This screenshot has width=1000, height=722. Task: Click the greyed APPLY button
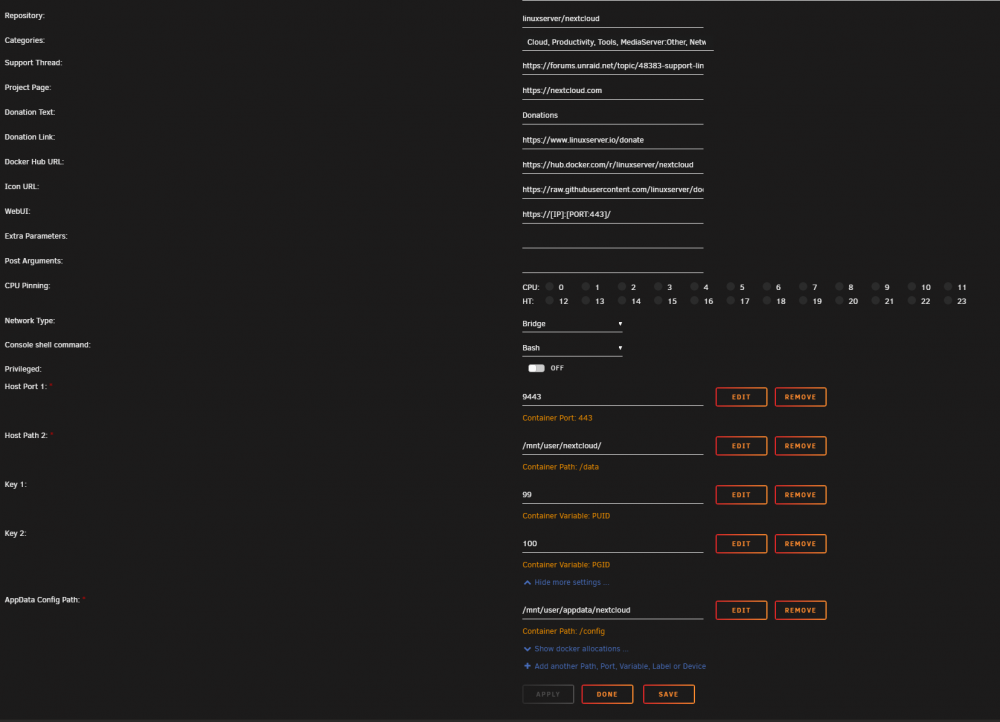pos(548,694)
